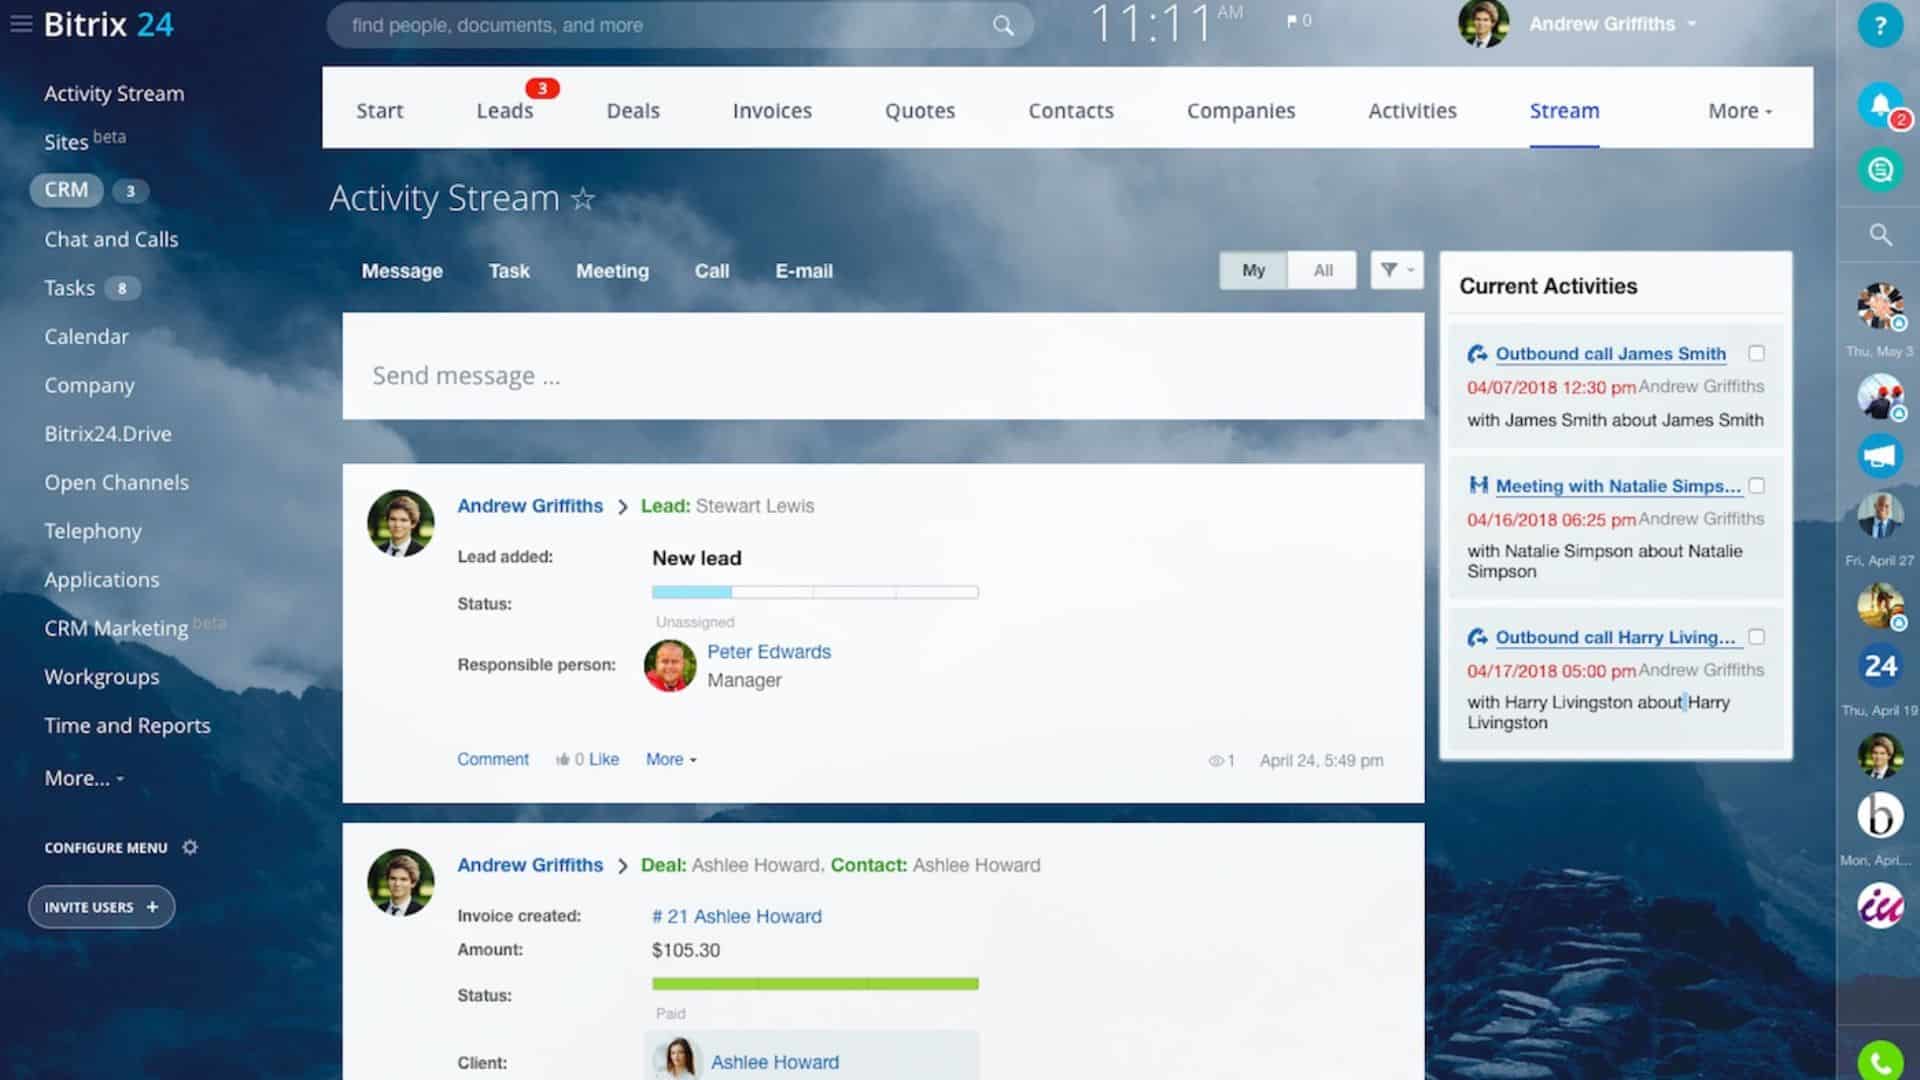This screenshot has height=1080, width=1920.
Task: Open the Quotes tab
Action: click(920, 111)
